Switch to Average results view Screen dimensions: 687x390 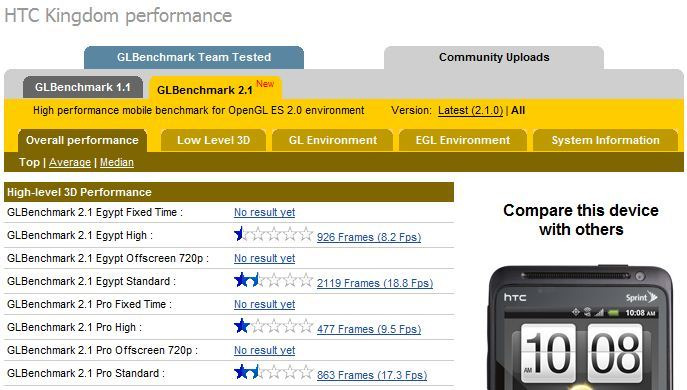(x=70, y=162)
